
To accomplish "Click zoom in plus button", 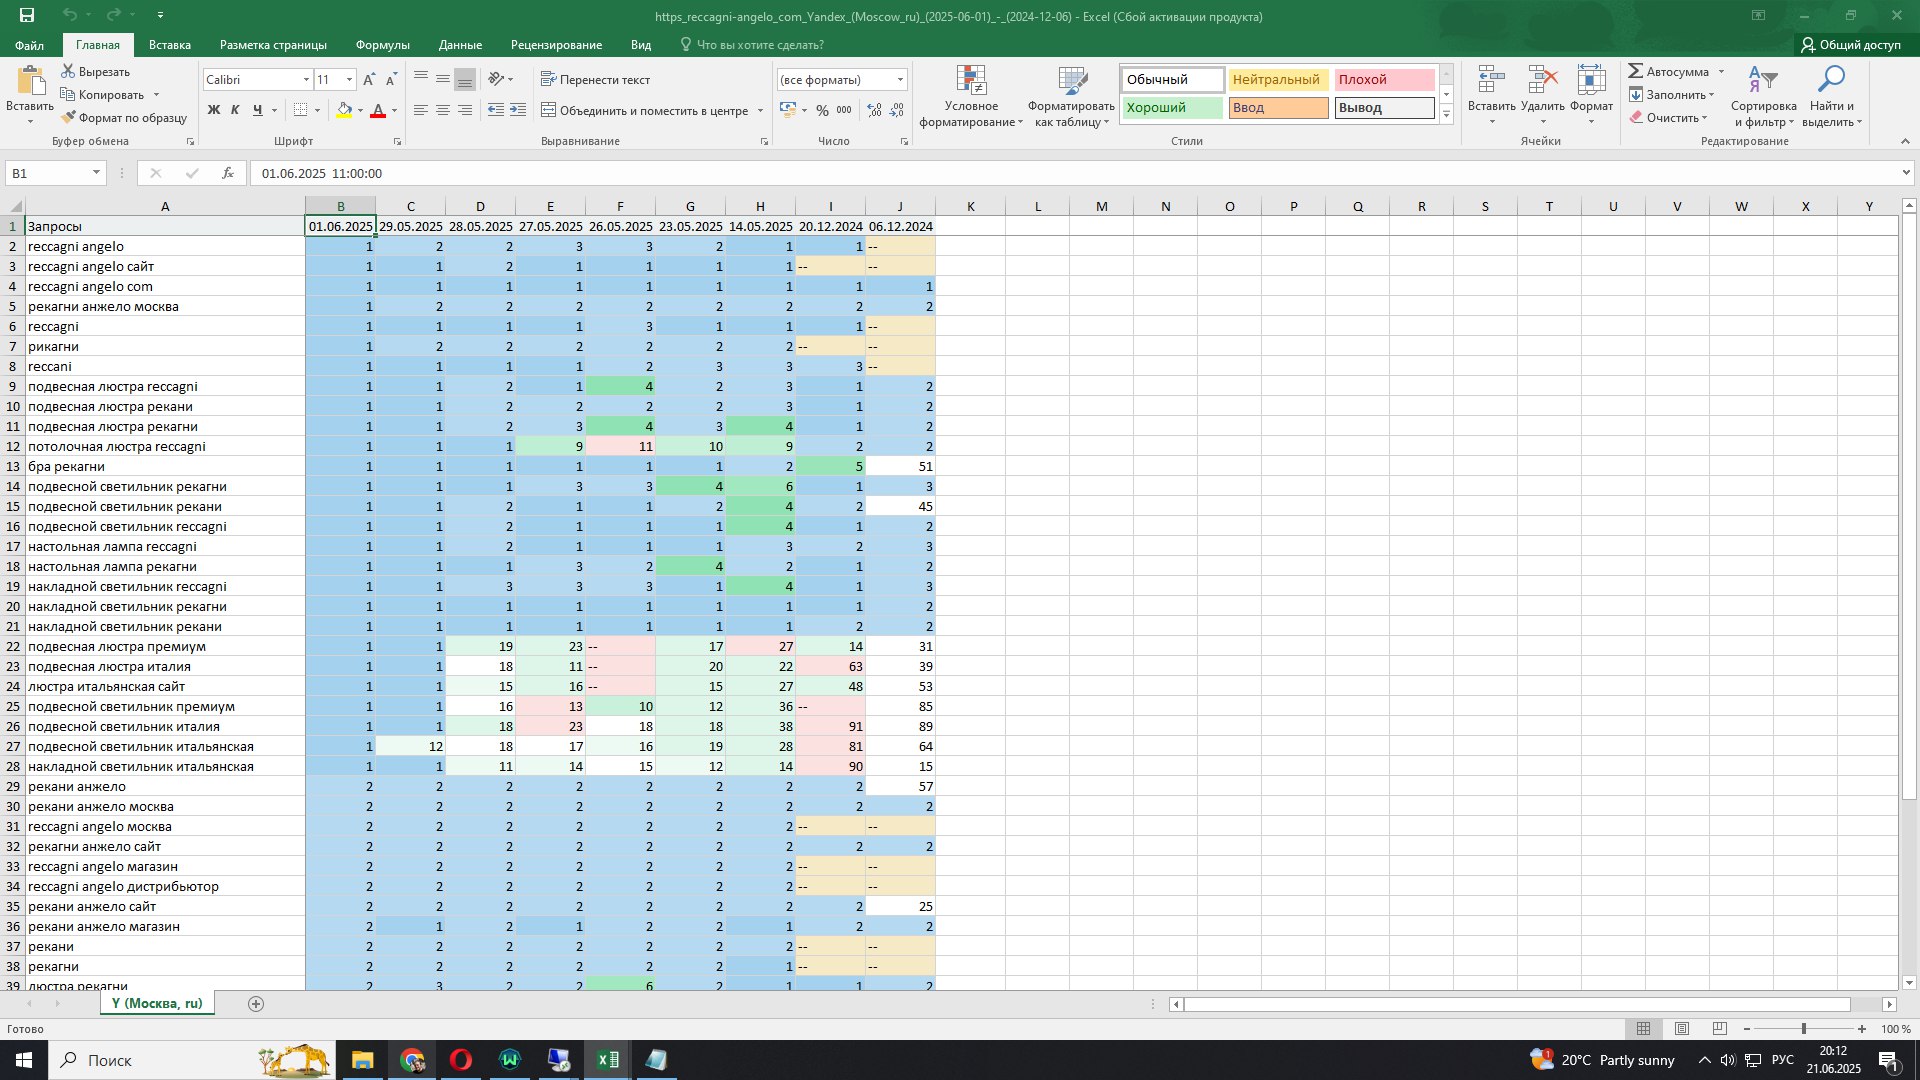I will point(1862,1029).
